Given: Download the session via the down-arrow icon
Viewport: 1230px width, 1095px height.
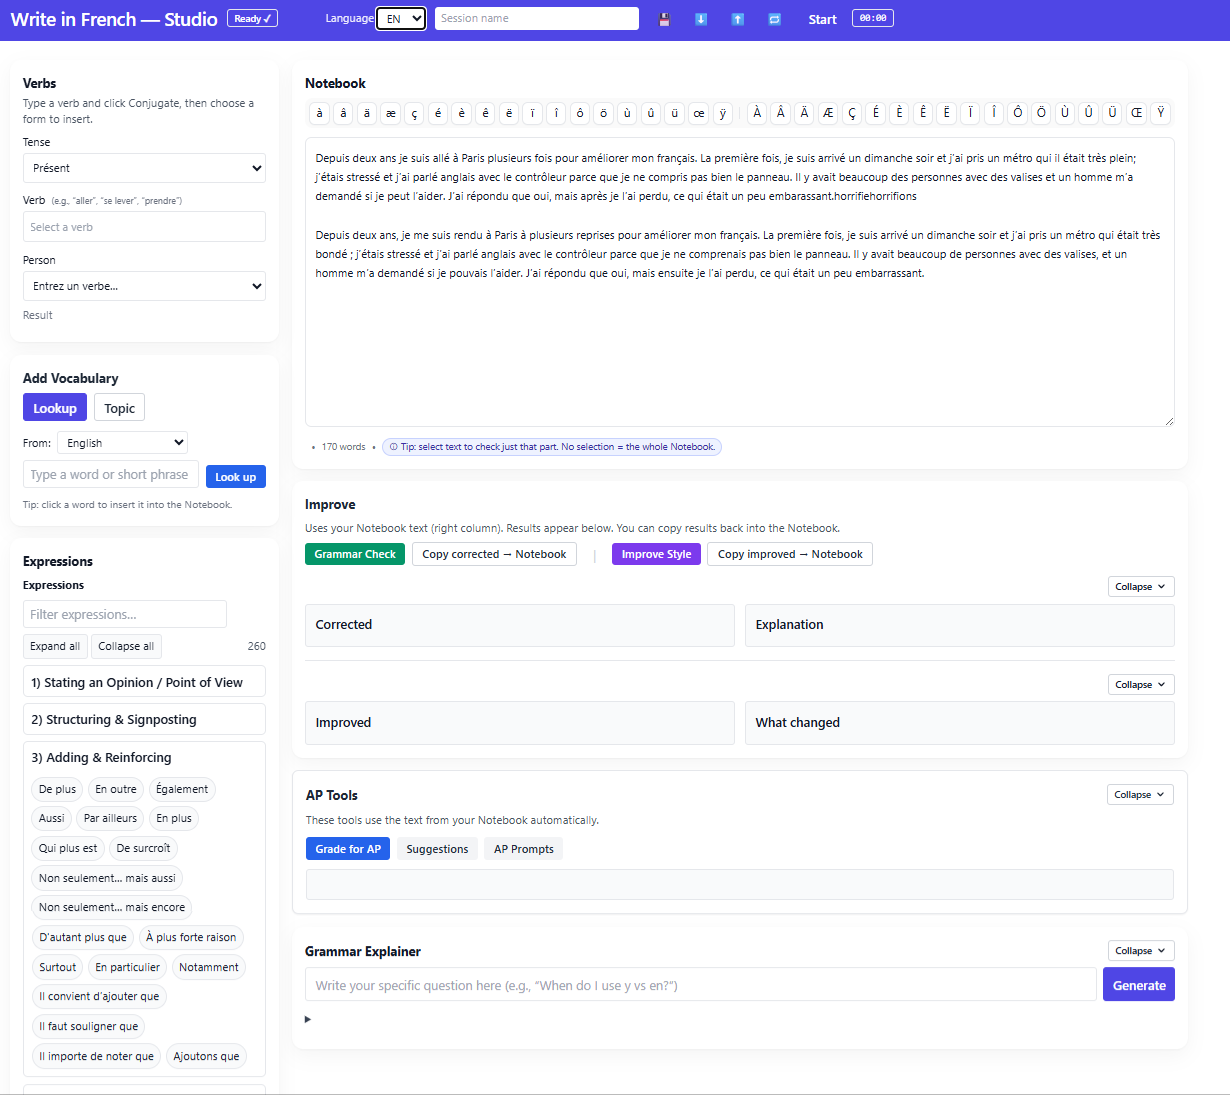Looking at the screenshot, I should [x=701, y=18].
